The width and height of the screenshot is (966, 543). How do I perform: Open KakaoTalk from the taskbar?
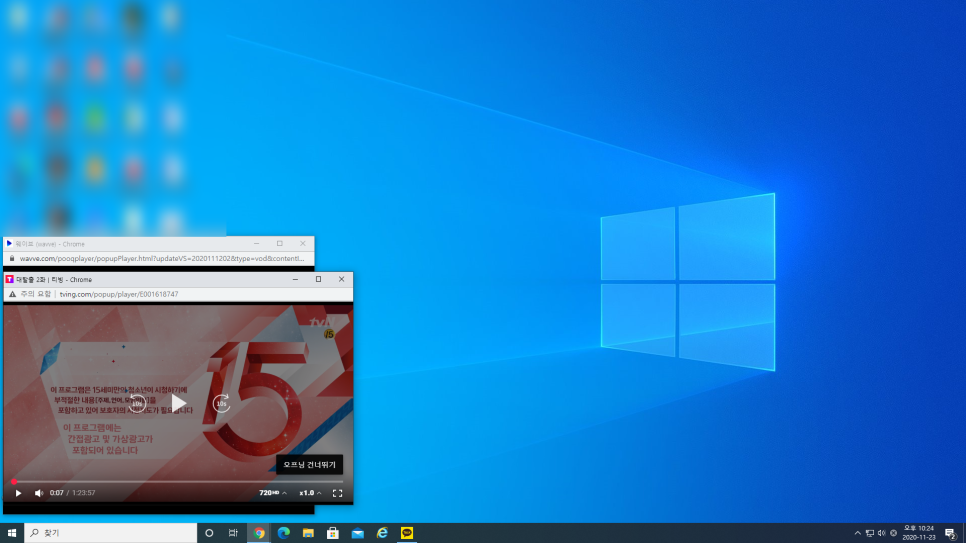click(x=407, y=533)
